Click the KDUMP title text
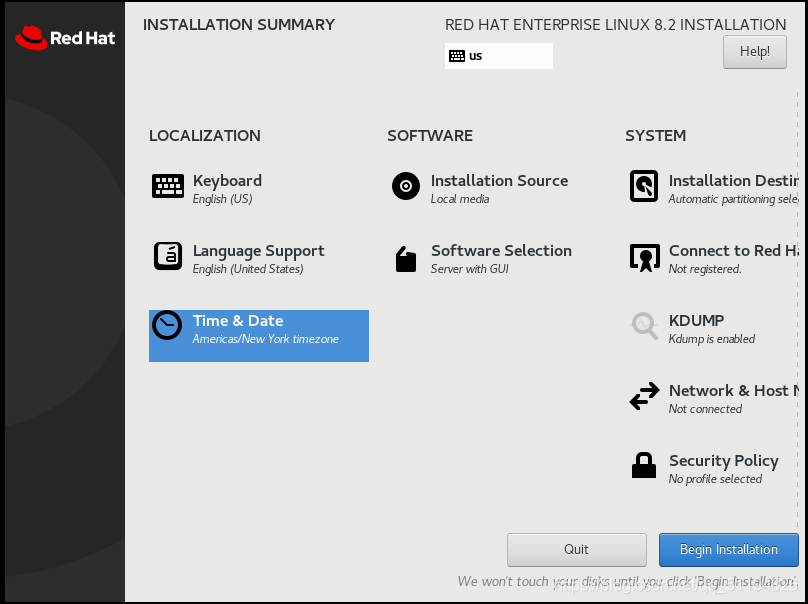The width and height of the screenshot is (808, 604). (x=696, y=321)
